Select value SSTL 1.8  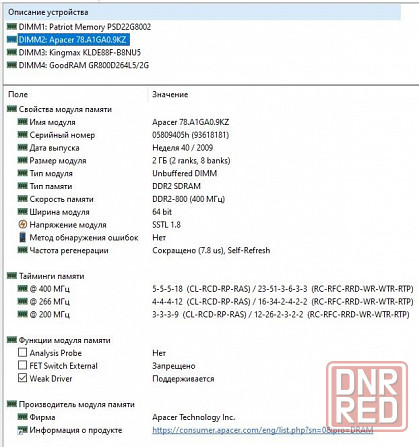tap(166, 225)
